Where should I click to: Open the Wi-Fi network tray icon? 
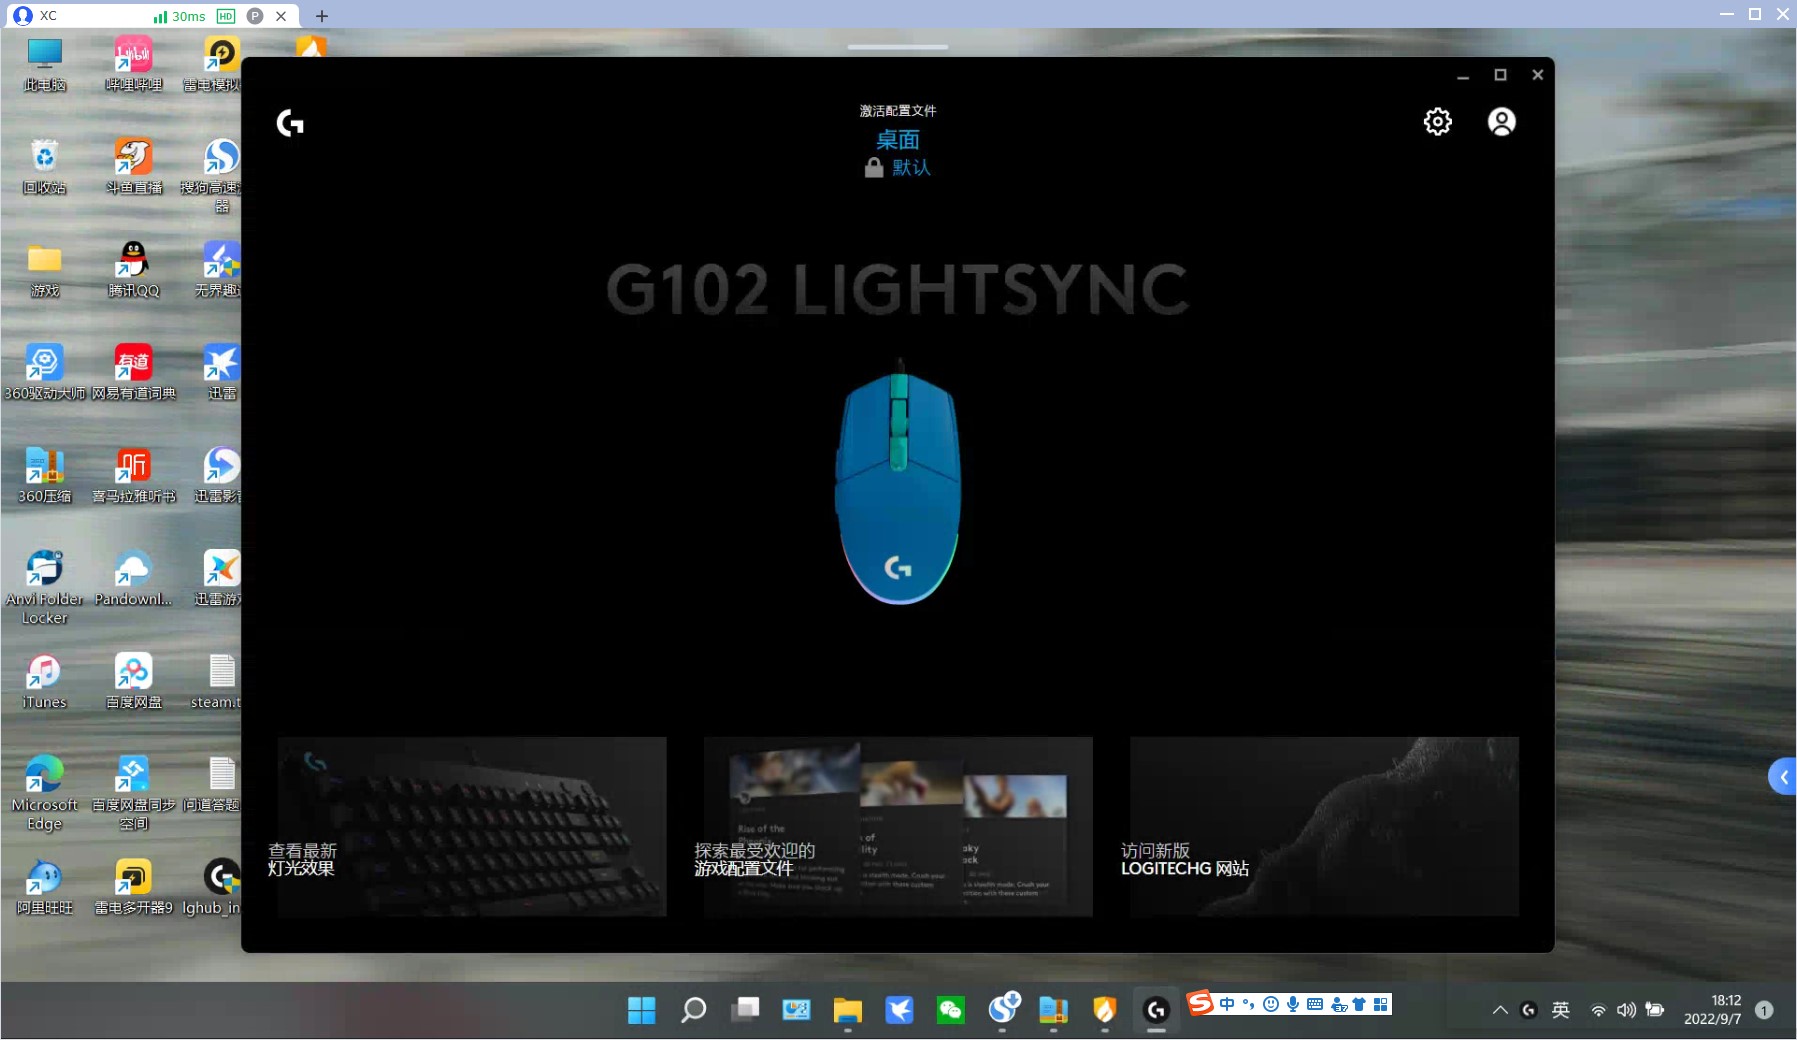1598,1010
